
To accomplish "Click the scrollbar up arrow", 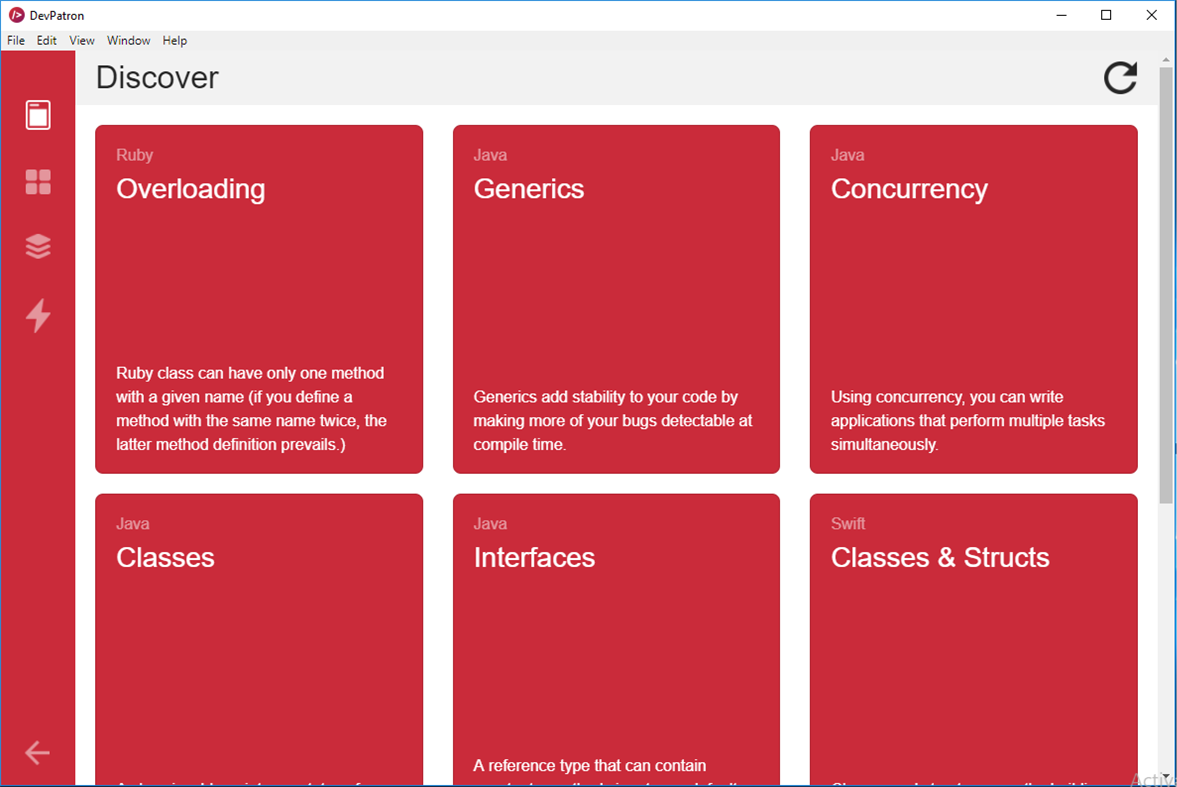I will point(1166,60).
